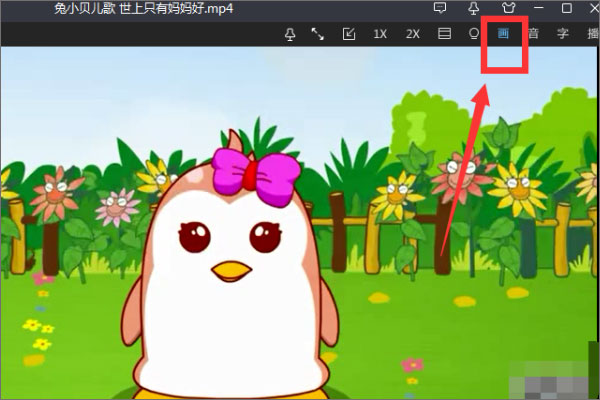The image size is (600, 400).
Task: Click the pin icon in the toolbar
Action: [290, 34]
